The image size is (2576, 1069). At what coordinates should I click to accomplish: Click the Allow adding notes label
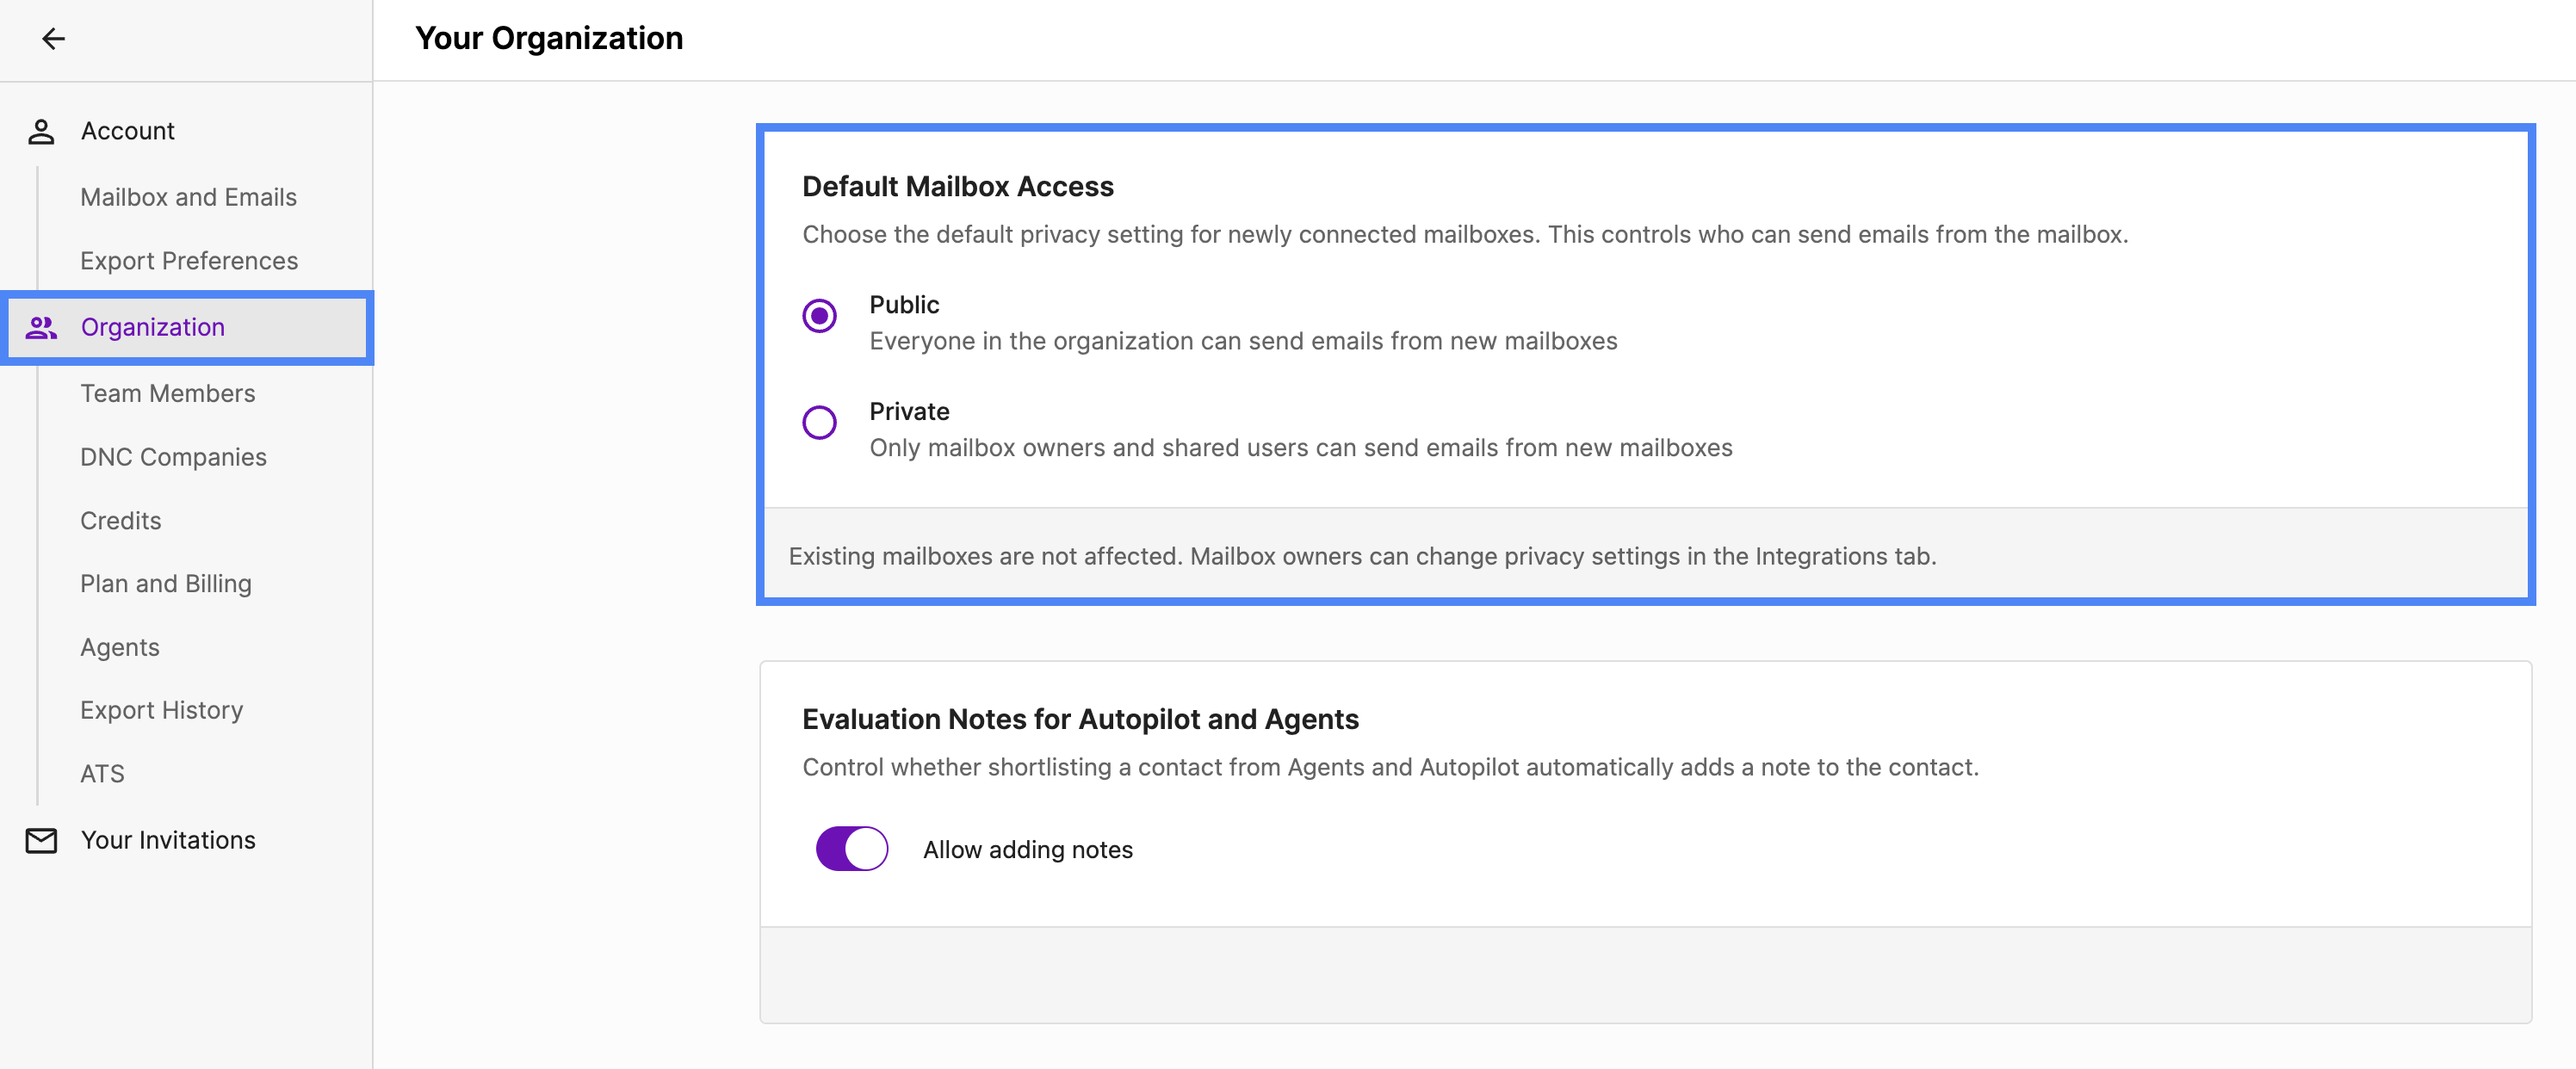click(x=1027, y=849)
